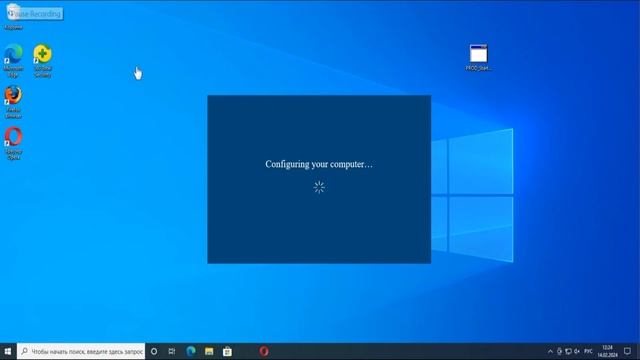This screenshot has height=360, width=640.
Task: Open the Windows Start menu
Action: click(x=8, y=351)
